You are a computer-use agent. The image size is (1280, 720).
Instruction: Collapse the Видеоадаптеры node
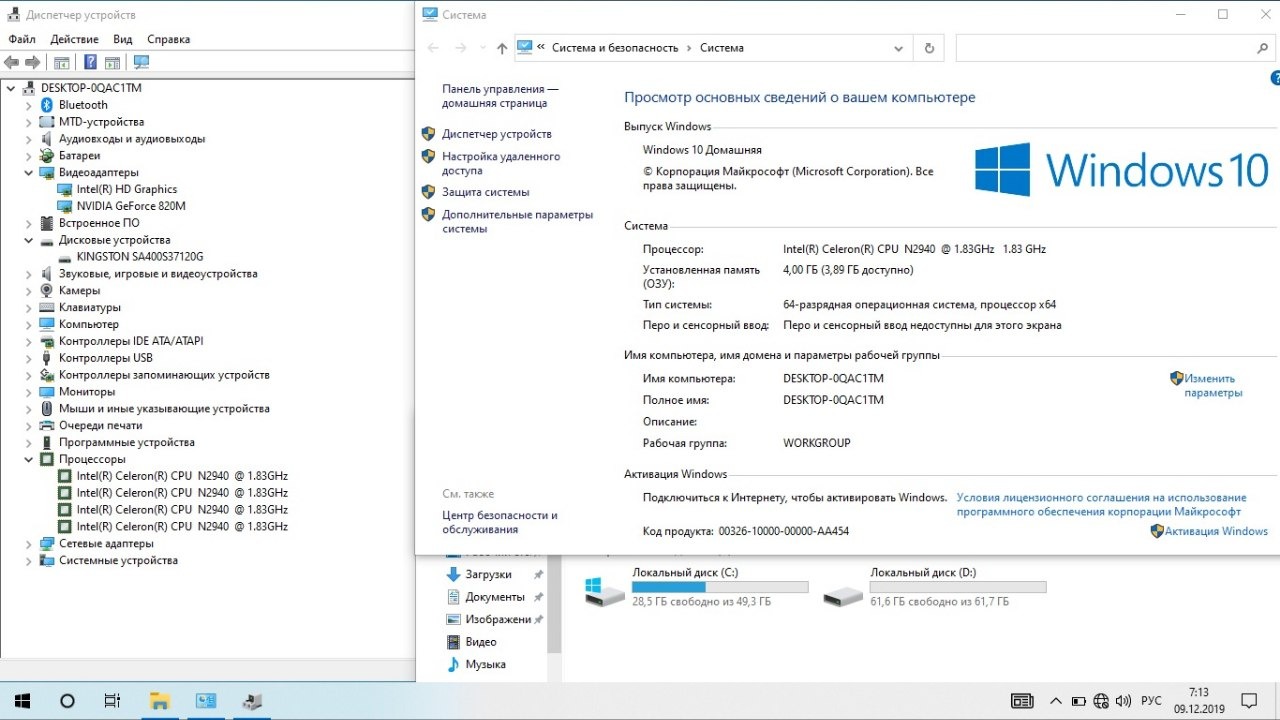(28, 173)
